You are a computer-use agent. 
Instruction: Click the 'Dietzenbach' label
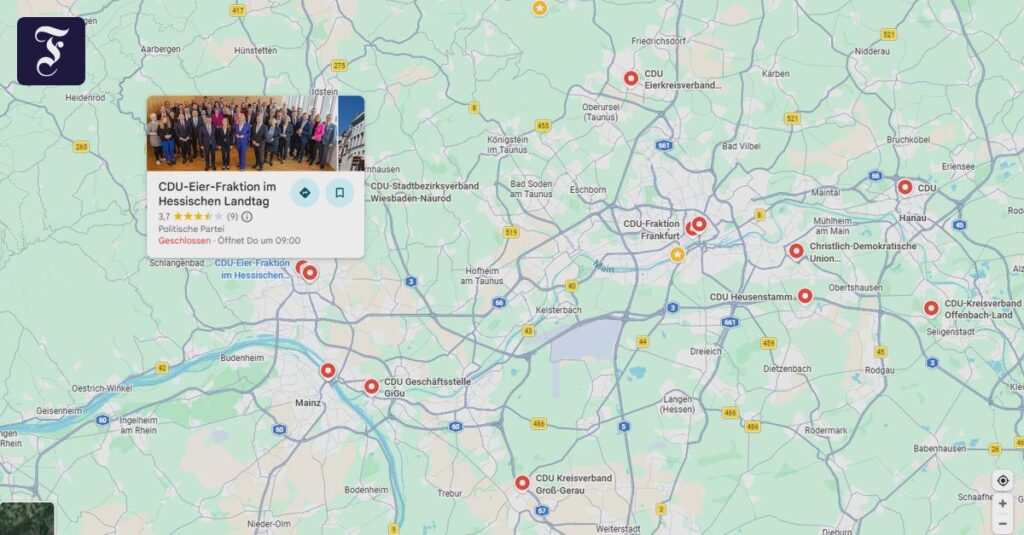point(787,369)
